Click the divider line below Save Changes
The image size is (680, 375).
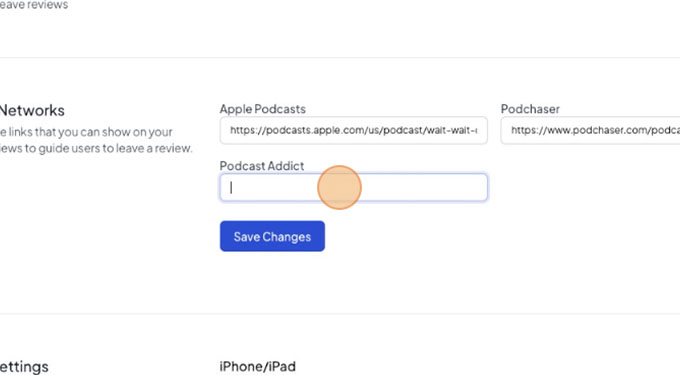(x=340, y=313)
